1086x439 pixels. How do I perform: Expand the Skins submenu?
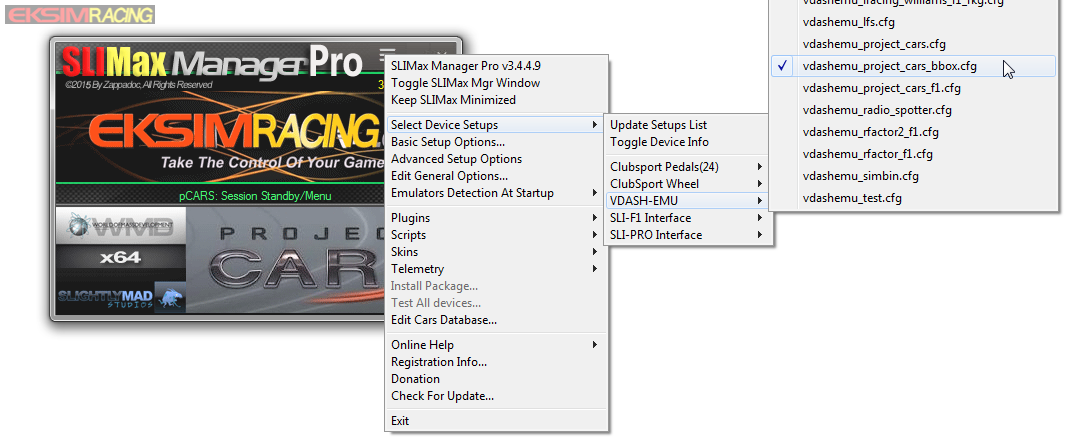pyautogui.click(x=497, y=252)
